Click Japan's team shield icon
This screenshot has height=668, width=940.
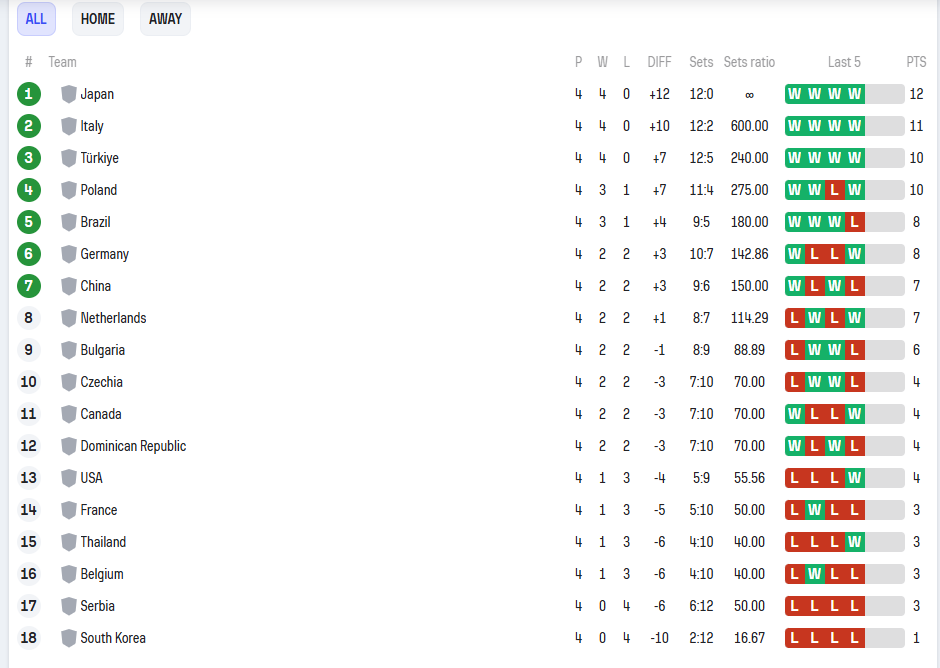click(x=69, y=94)
